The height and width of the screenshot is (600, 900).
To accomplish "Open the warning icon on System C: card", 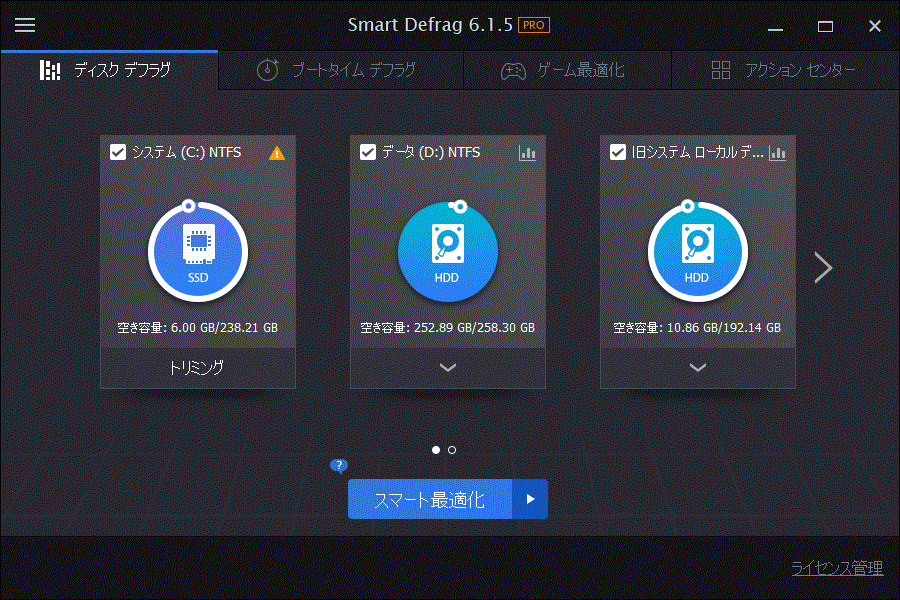I will tap(277, 153).
